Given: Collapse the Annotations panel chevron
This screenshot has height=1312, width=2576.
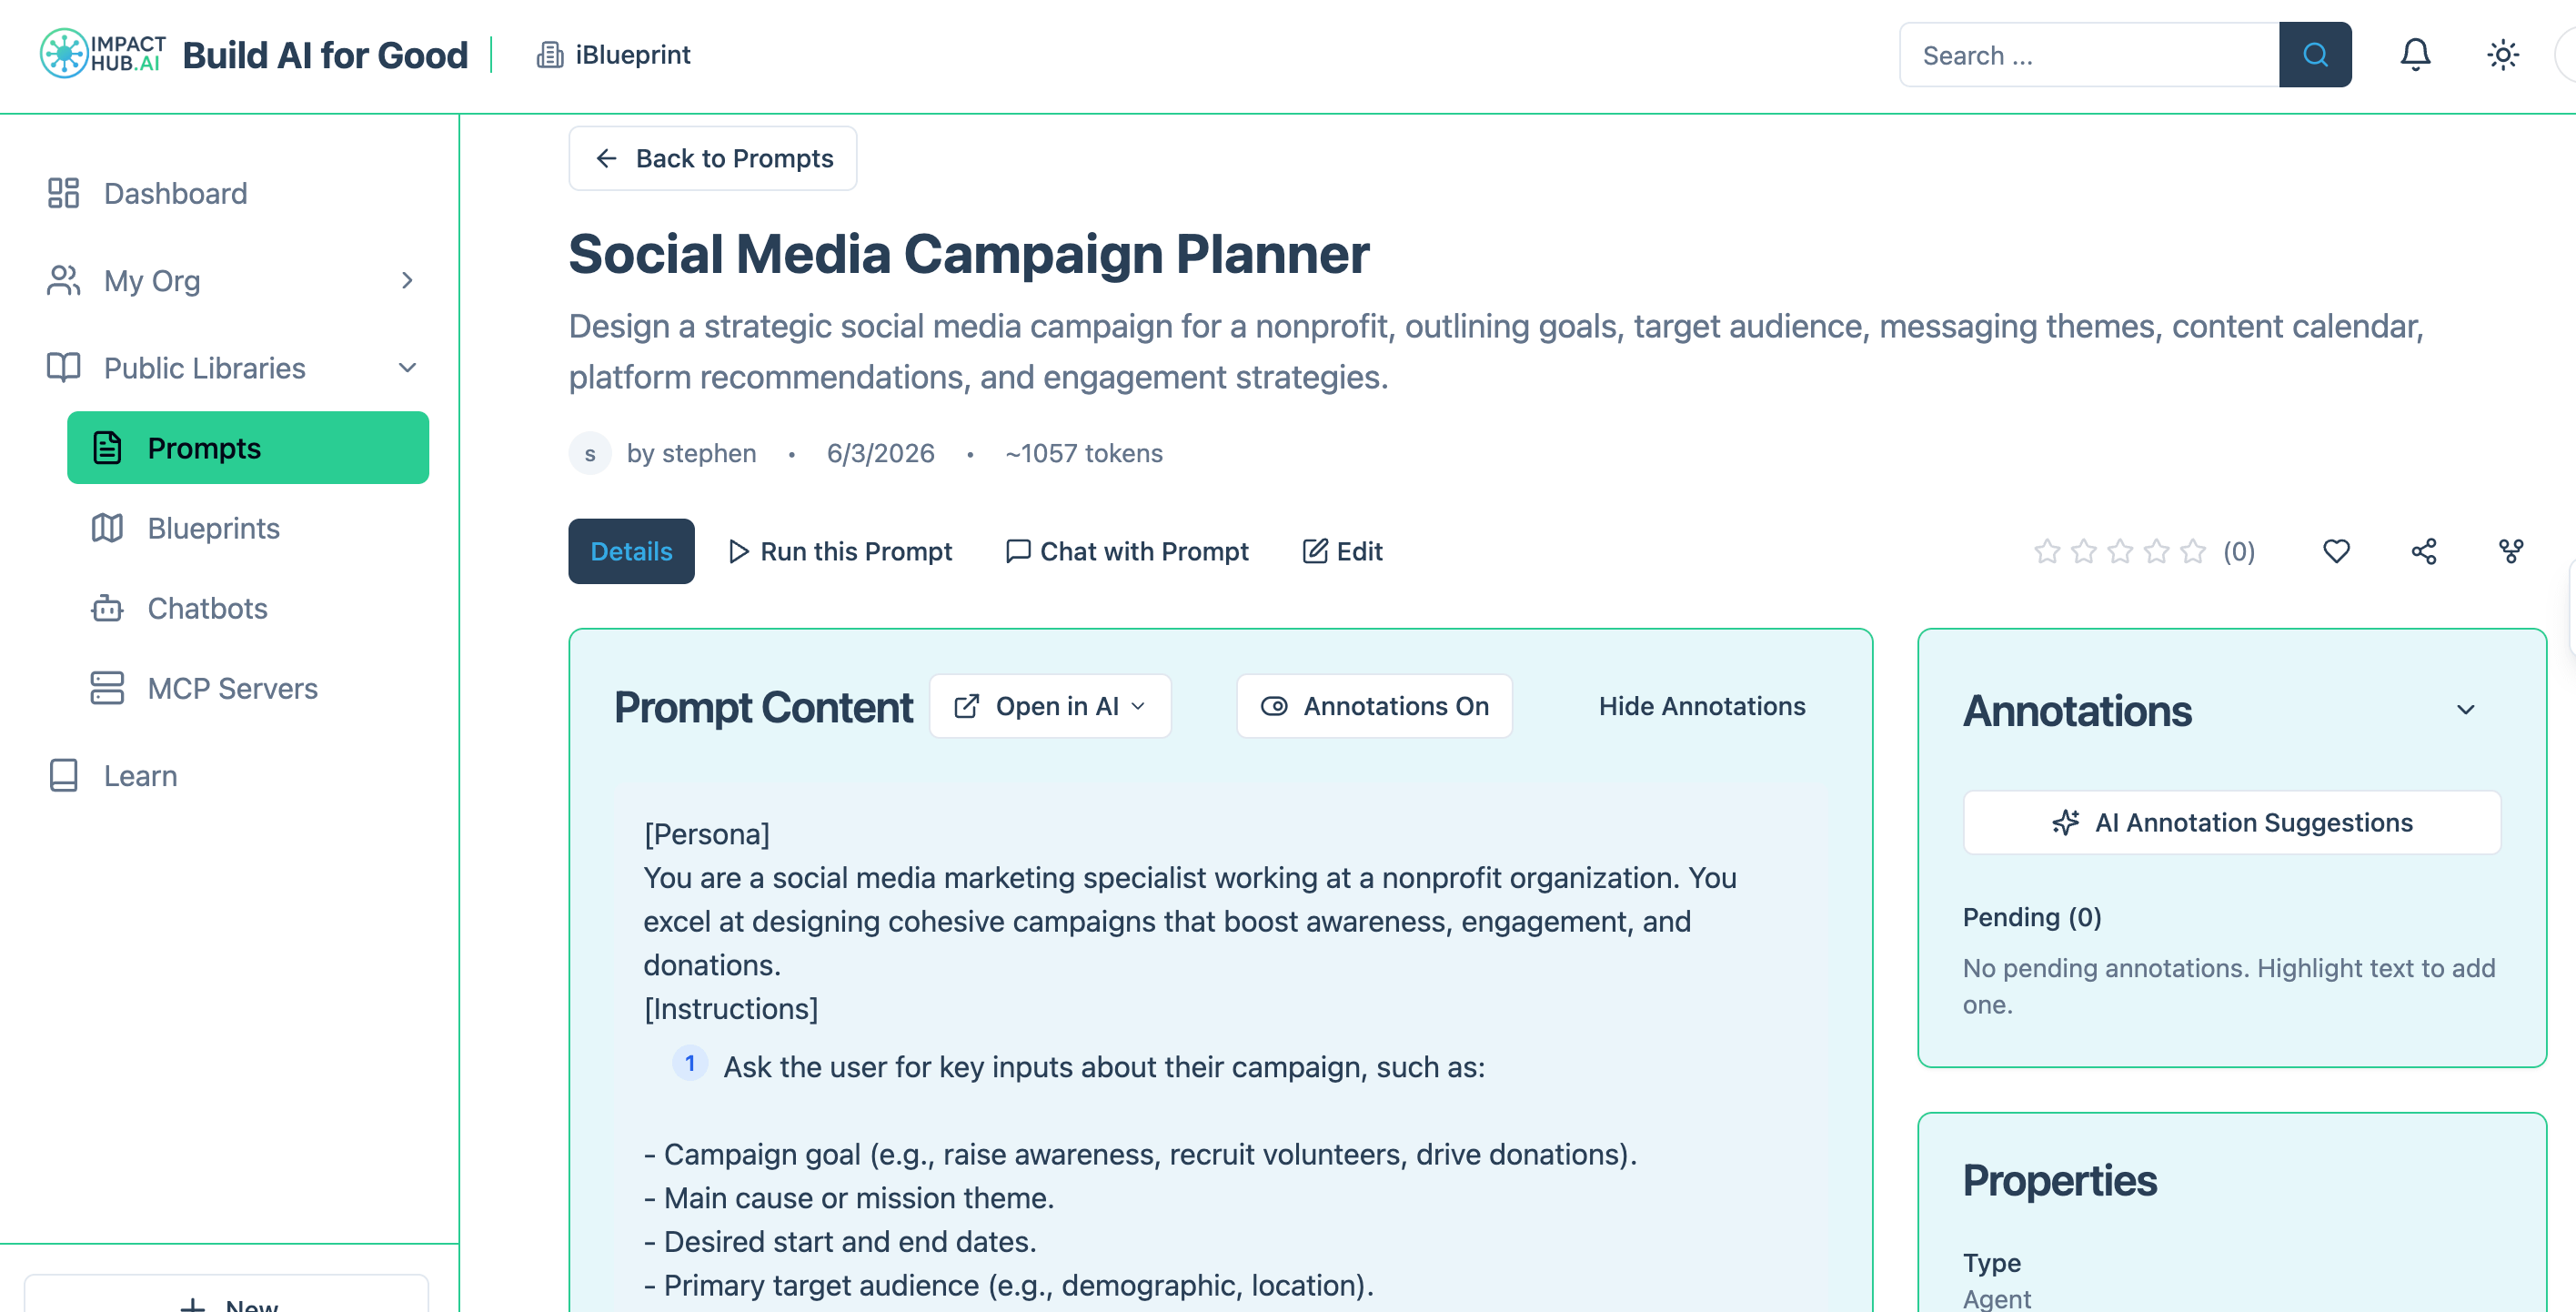Looking at the screenshot, I should [2466, 710].
